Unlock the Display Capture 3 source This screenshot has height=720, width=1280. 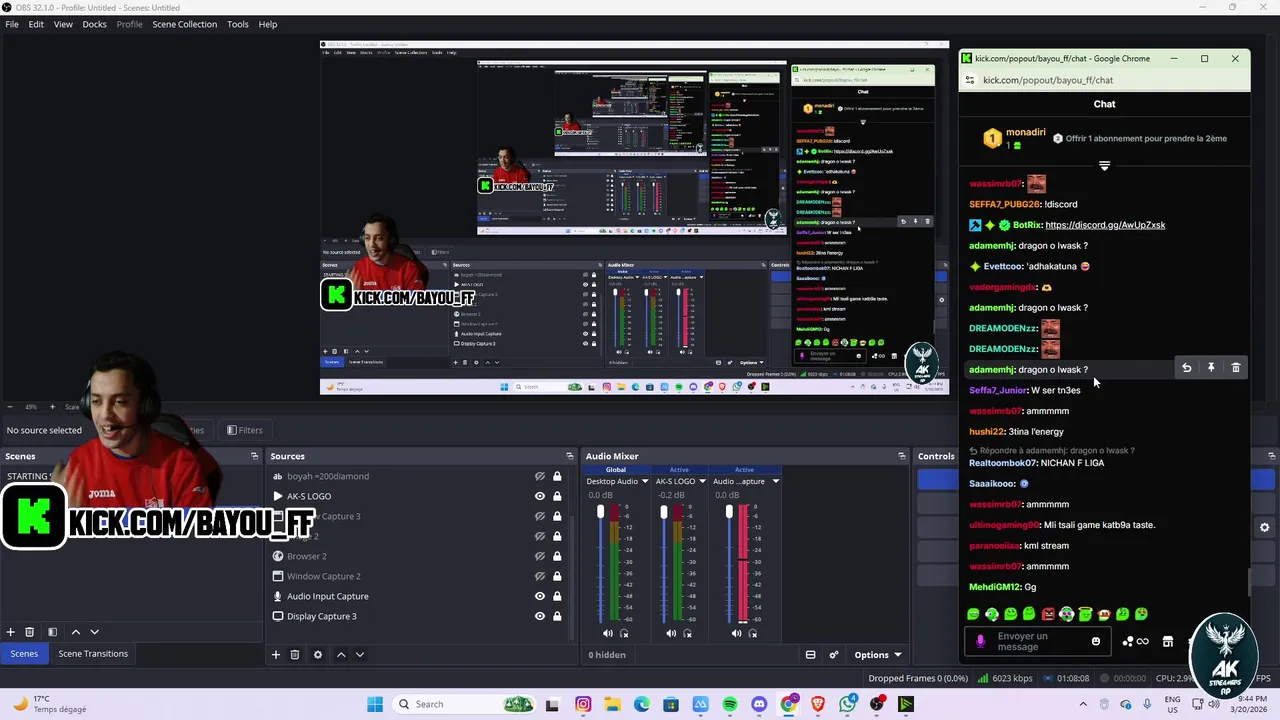tap(557, 616)
